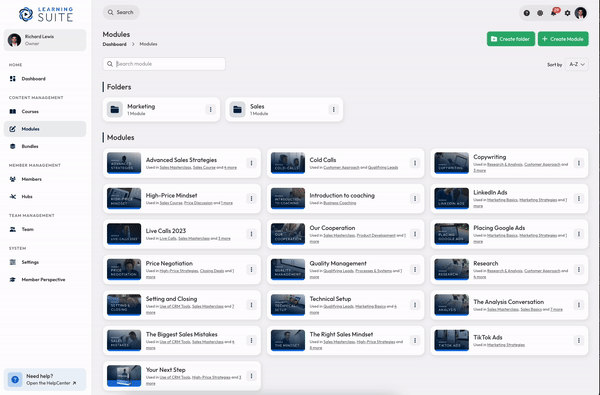Open the notifications bell icon
600x395 pixels.
click(554, 13)
